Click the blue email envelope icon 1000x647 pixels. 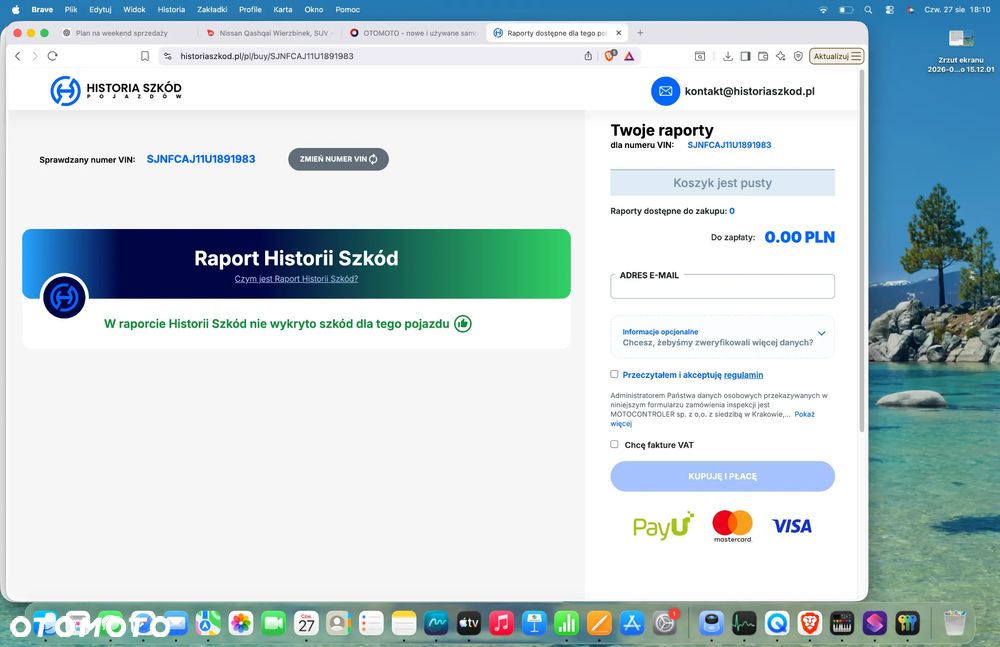665,91
